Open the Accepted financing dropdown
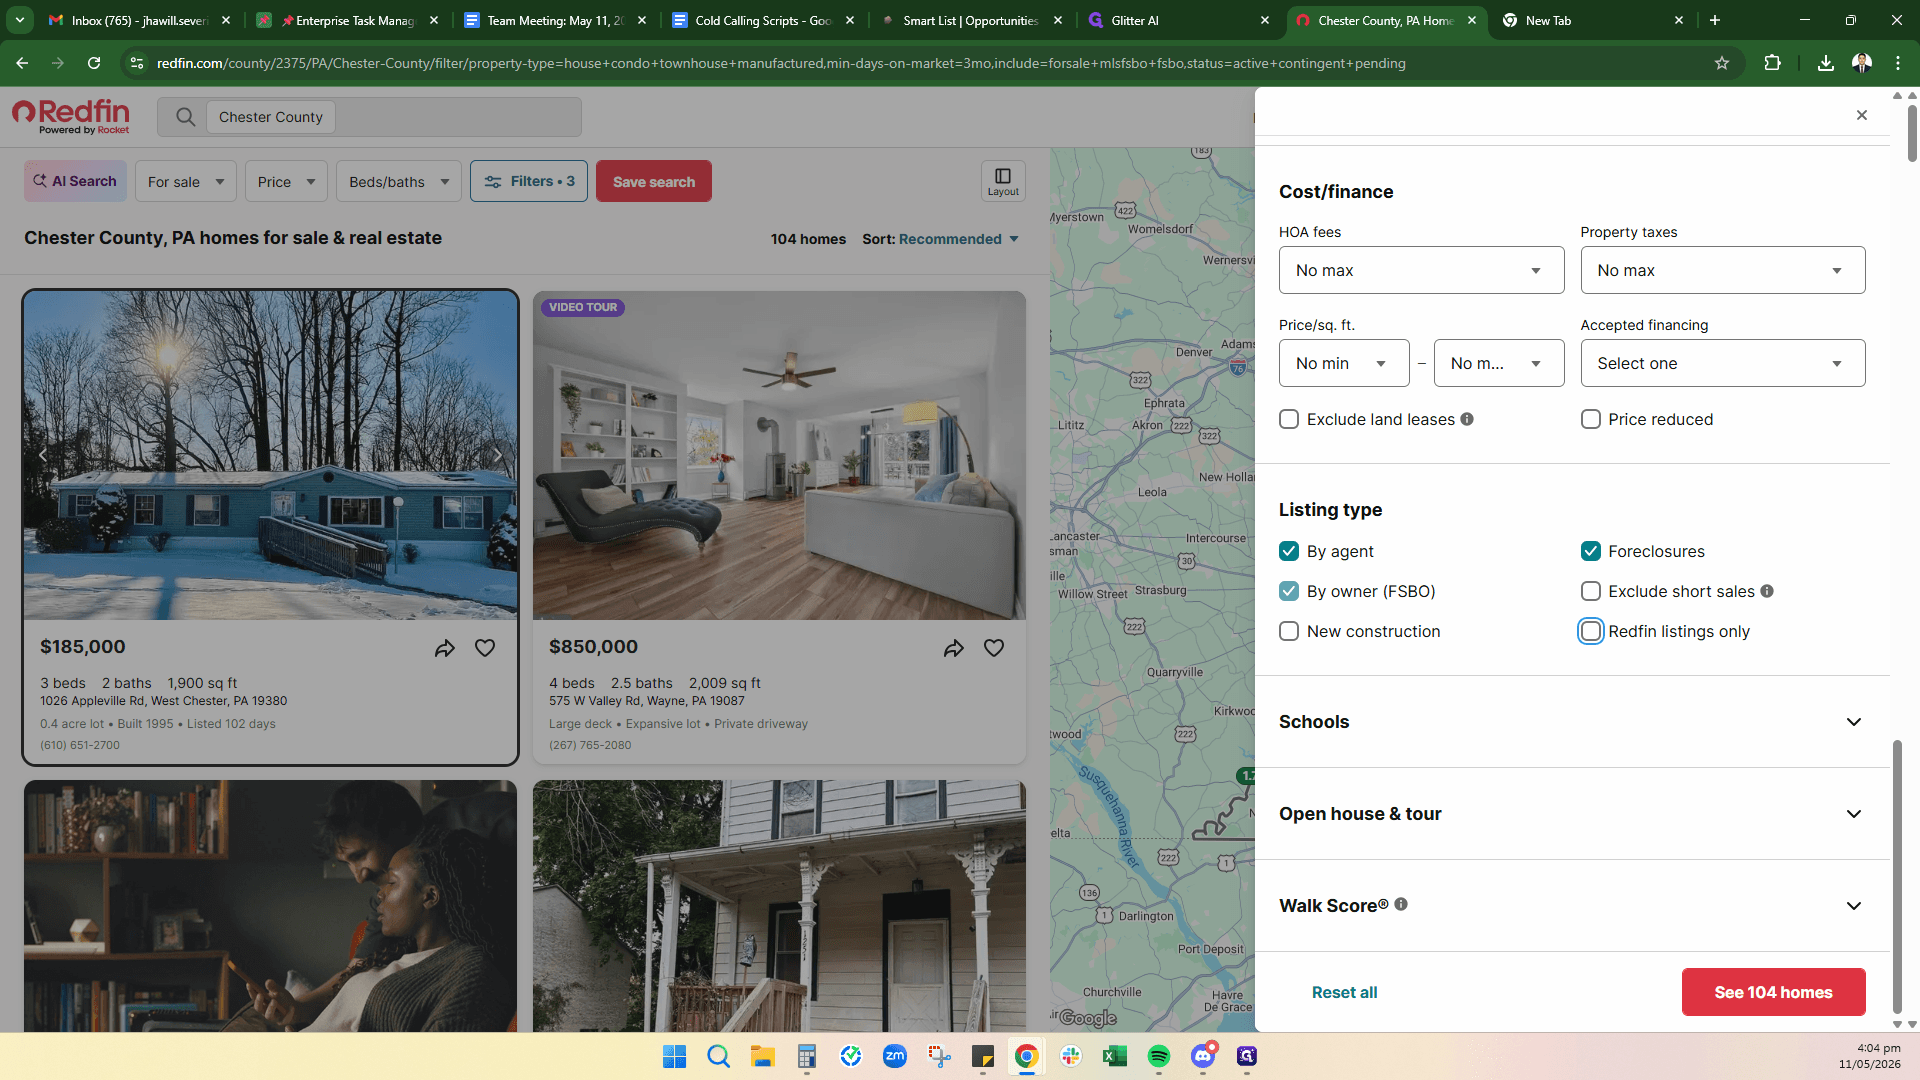1920x1080 pixels. coord(1722,363)
